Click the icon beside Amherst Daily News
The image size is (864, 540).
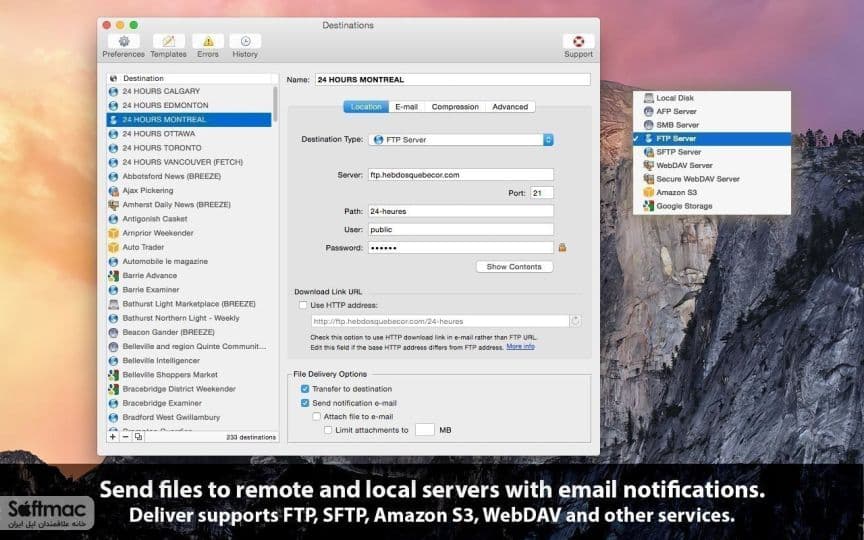tap(114, 205)
